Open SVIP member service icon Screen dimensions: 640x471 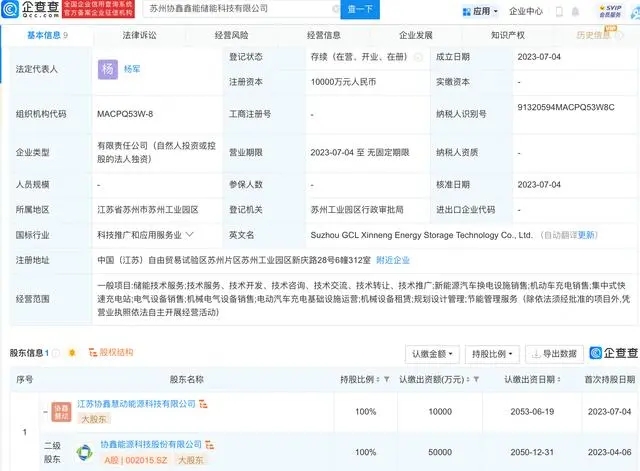click(x=610, y=11)
